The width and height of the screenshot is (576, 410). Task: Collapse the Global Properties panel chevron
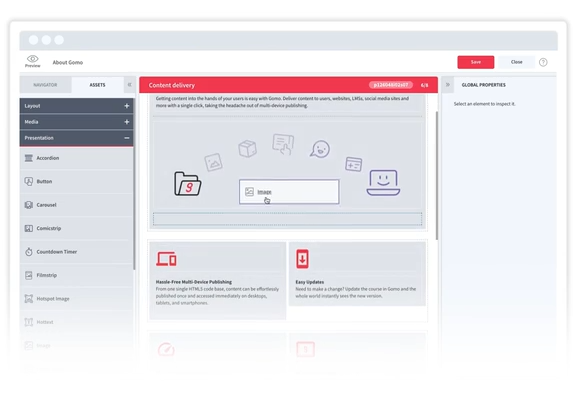tap(447, 84)
